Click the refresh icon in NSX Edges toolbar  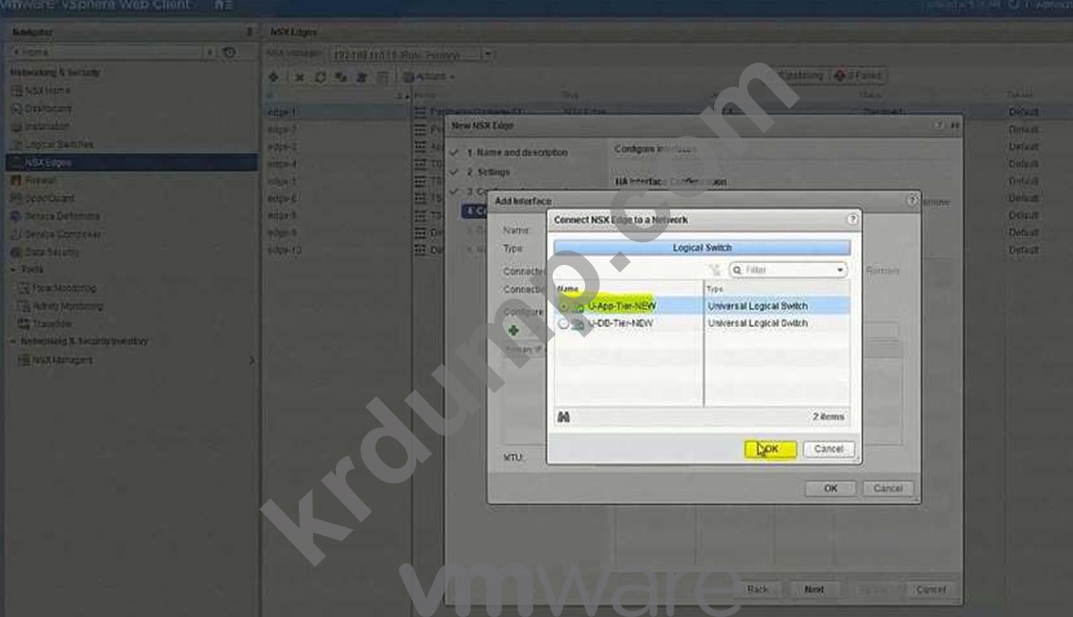(320, 77)
